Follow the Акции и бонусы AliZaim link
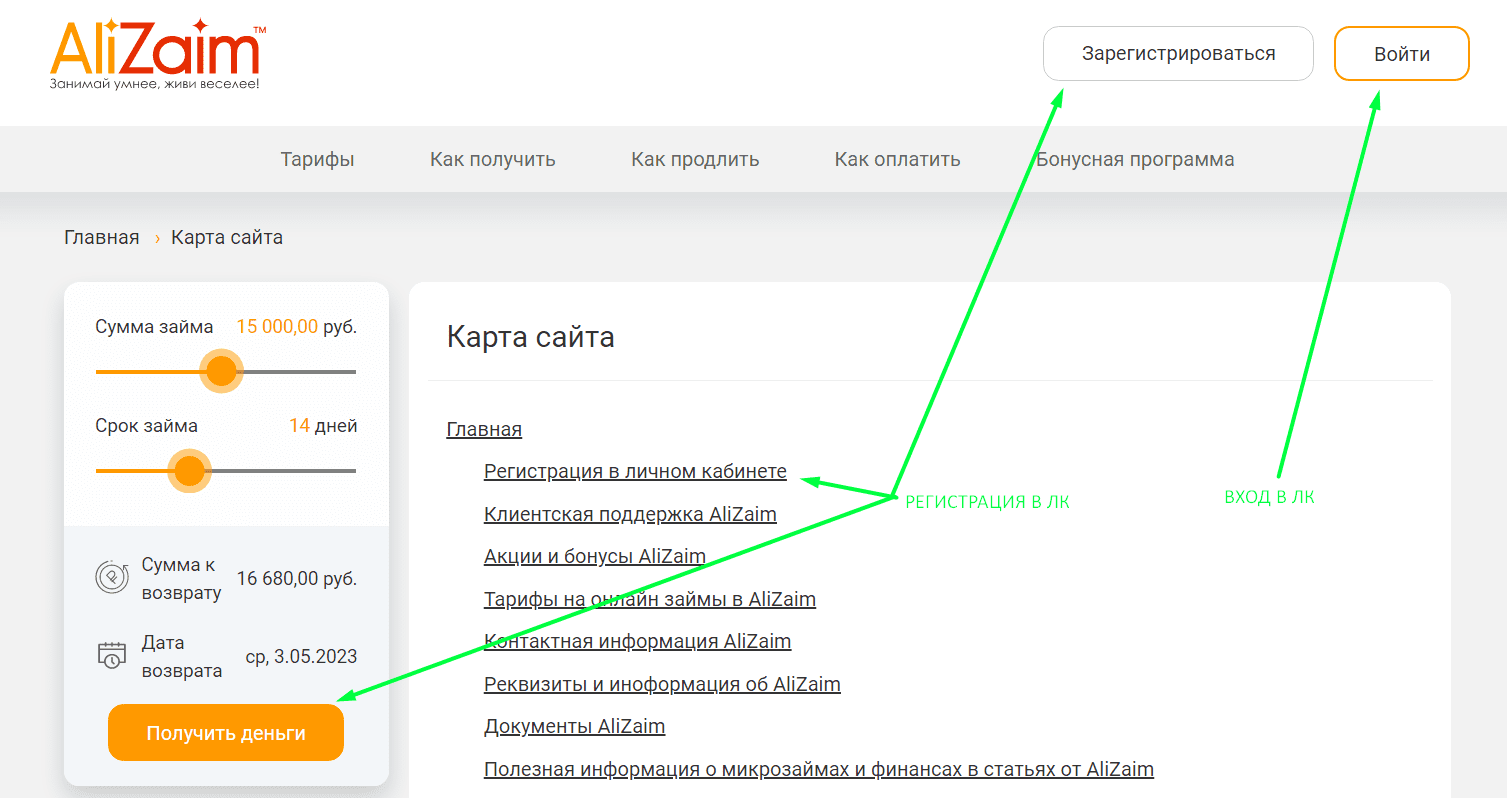The image size is (1507, 798). tap(595, 557)
